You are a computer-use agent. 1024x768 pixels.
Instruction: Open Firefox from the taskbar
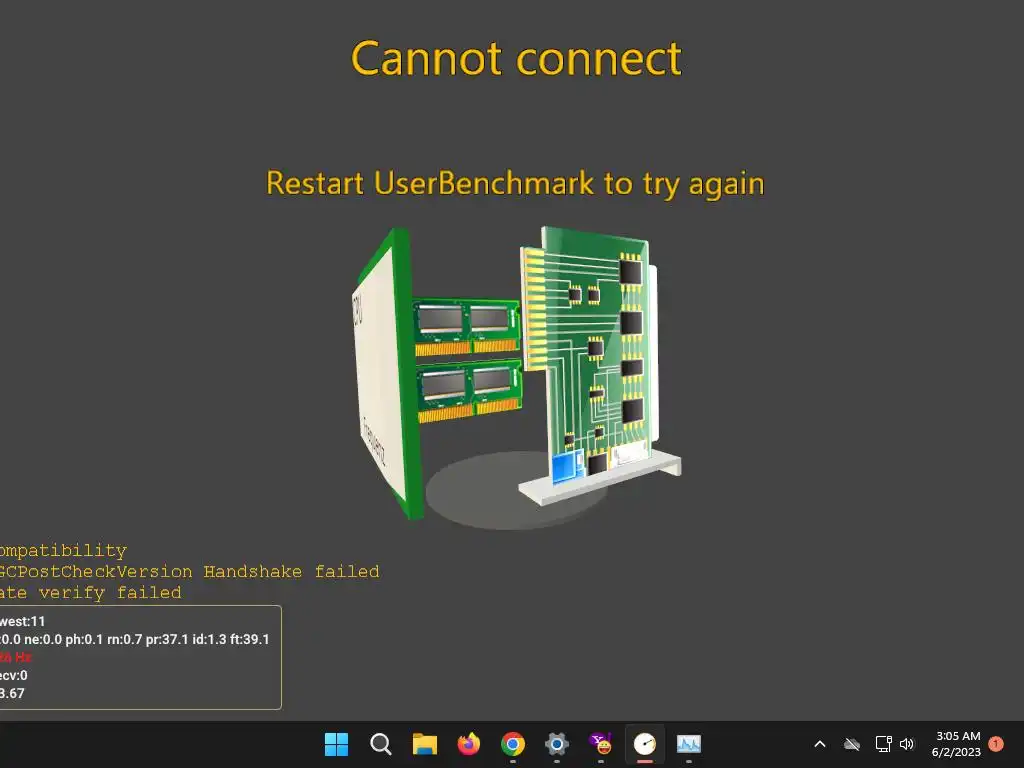[468, 744]
